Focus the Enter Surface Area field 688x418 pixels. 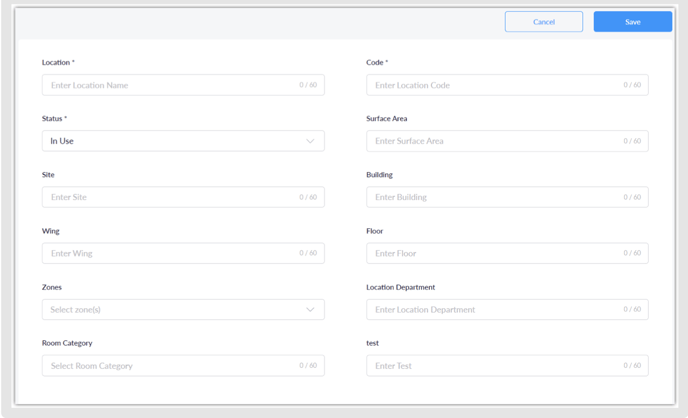tap(507, 141)
